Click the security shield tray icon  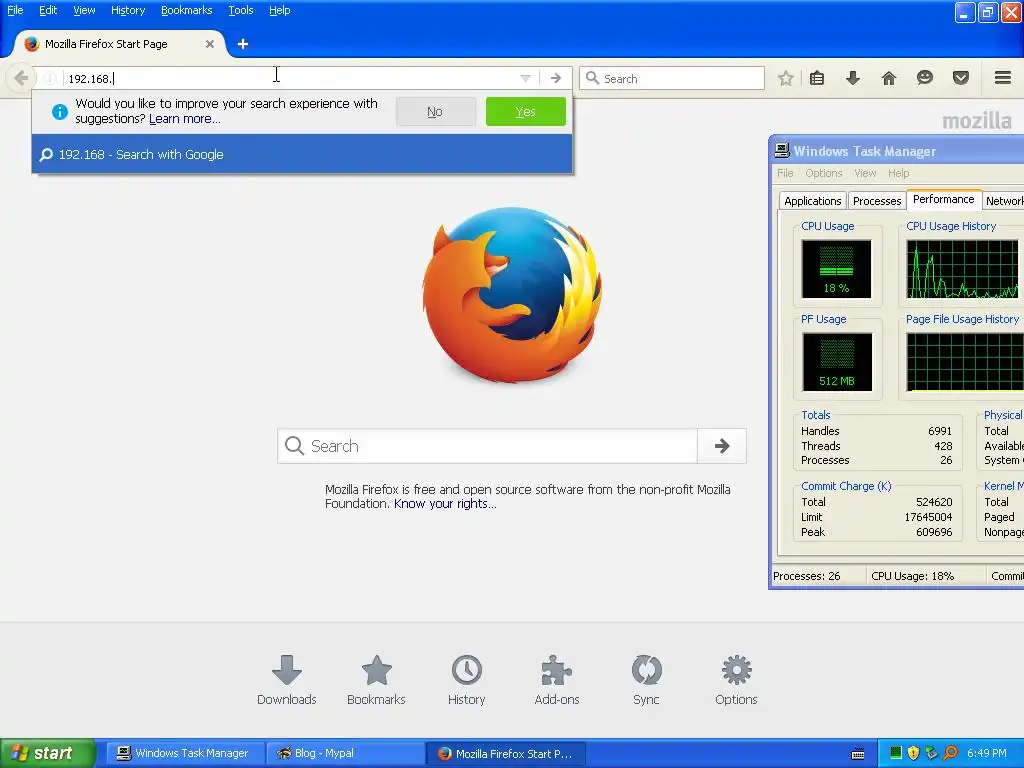tap(914, 753)
